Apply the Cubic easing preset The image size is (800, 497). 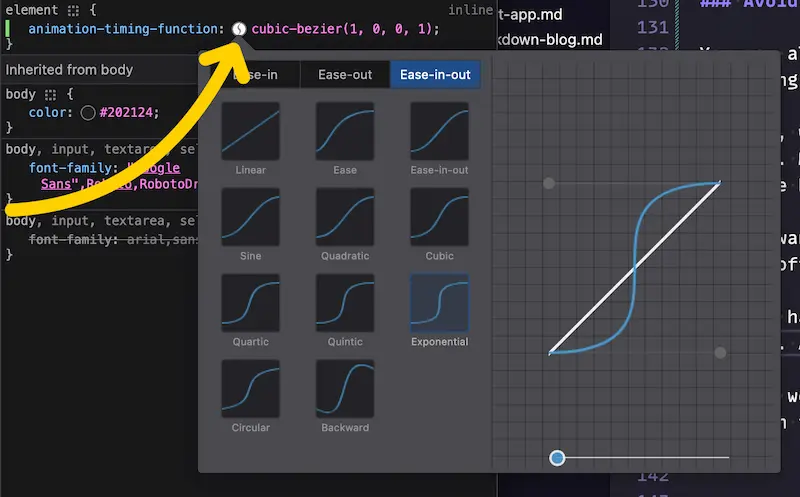click(439, 217)
